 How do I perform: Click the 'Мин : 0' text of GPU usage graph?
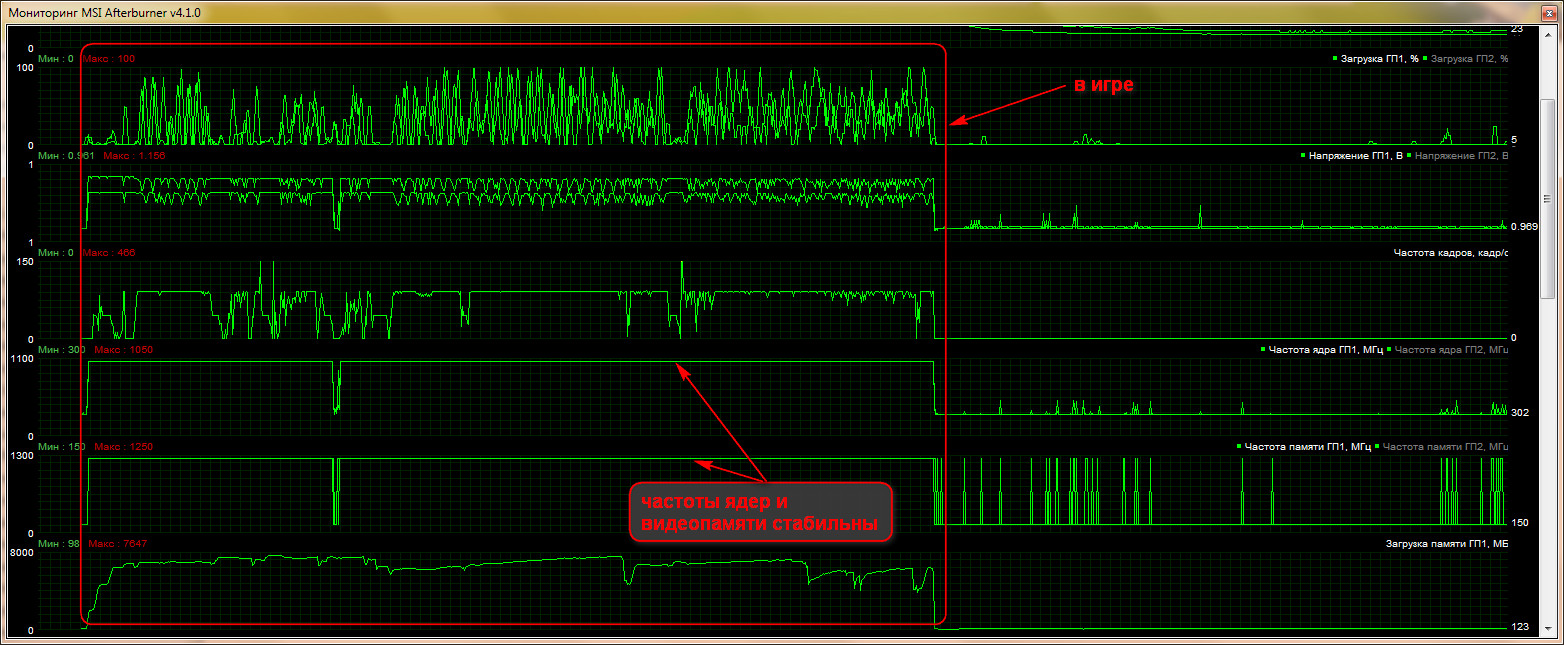pos(55,59)
